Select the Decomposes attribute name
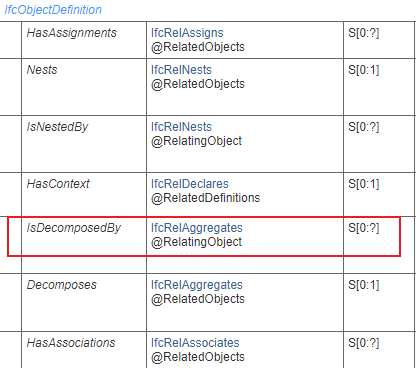The height and width of the screenshot is (368, 416). click(x=62, y=285)
